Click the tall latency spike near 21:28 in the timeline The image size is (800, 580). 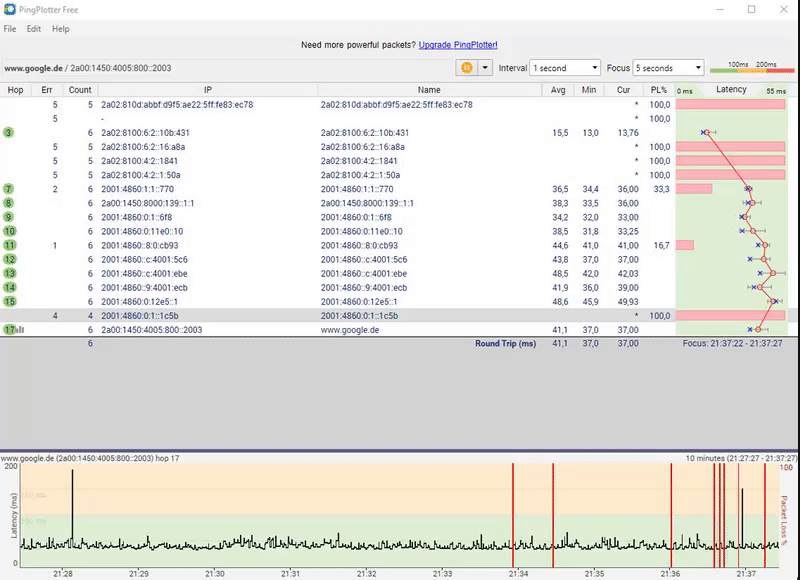[x=72, y=500]
